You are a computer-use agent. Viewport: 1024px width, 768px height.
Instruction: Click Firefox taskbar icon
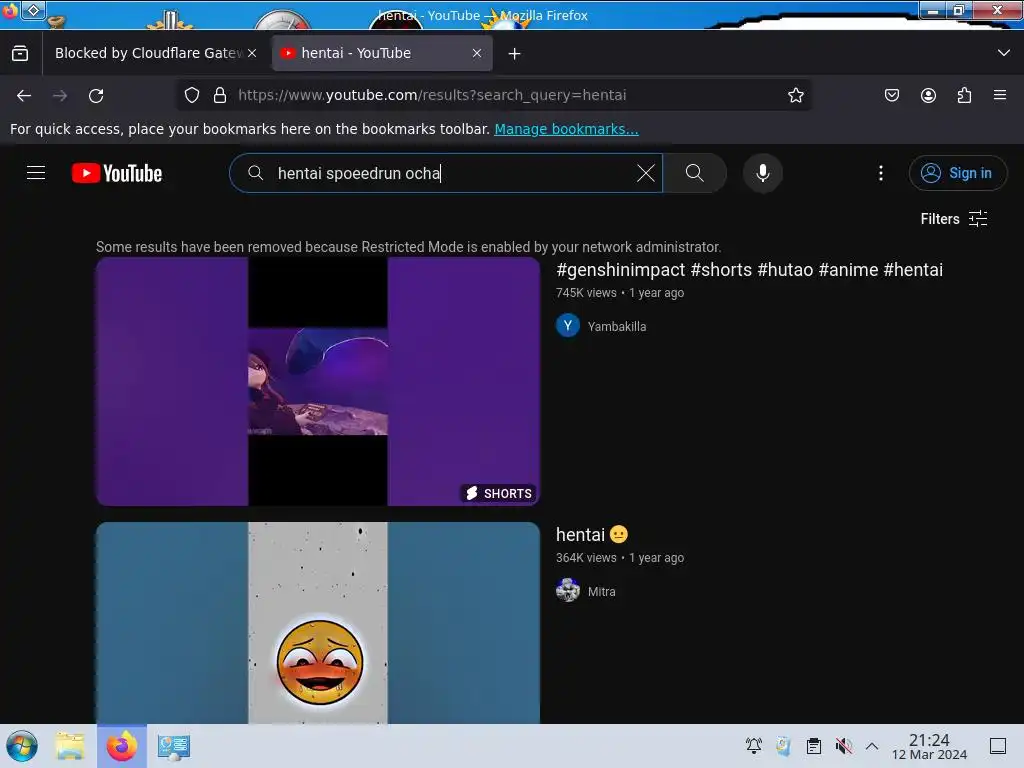tap(122, 746)
